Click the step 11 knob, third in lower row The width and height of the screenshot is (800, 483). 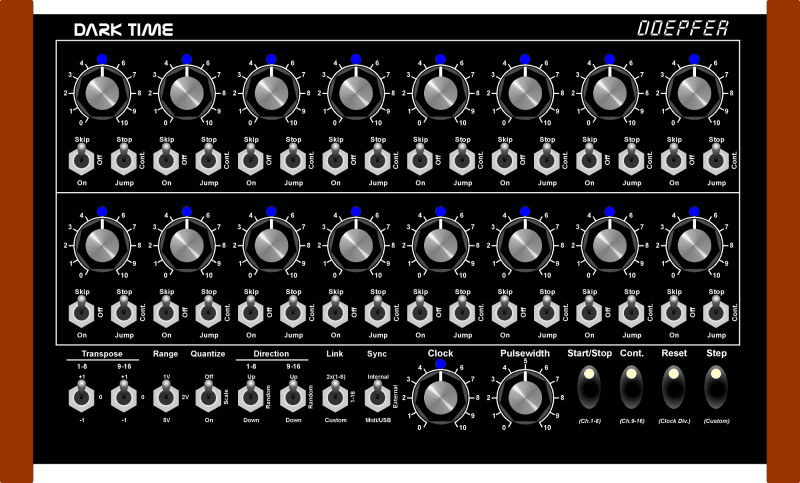[271, 246]
